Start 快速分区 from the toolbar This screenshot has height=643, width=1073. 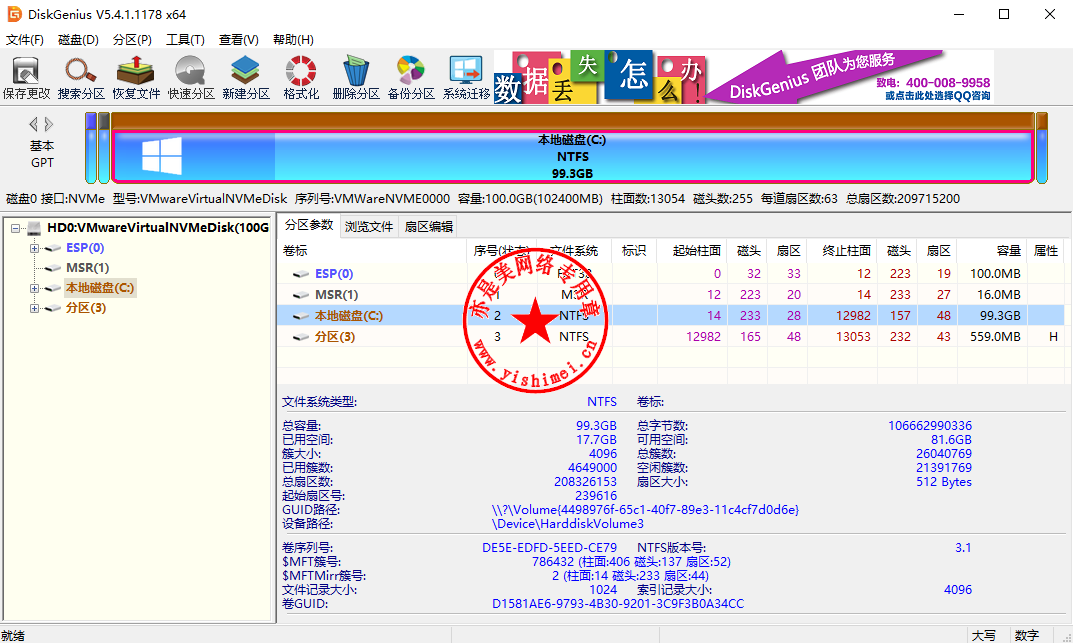pos(191,78)
